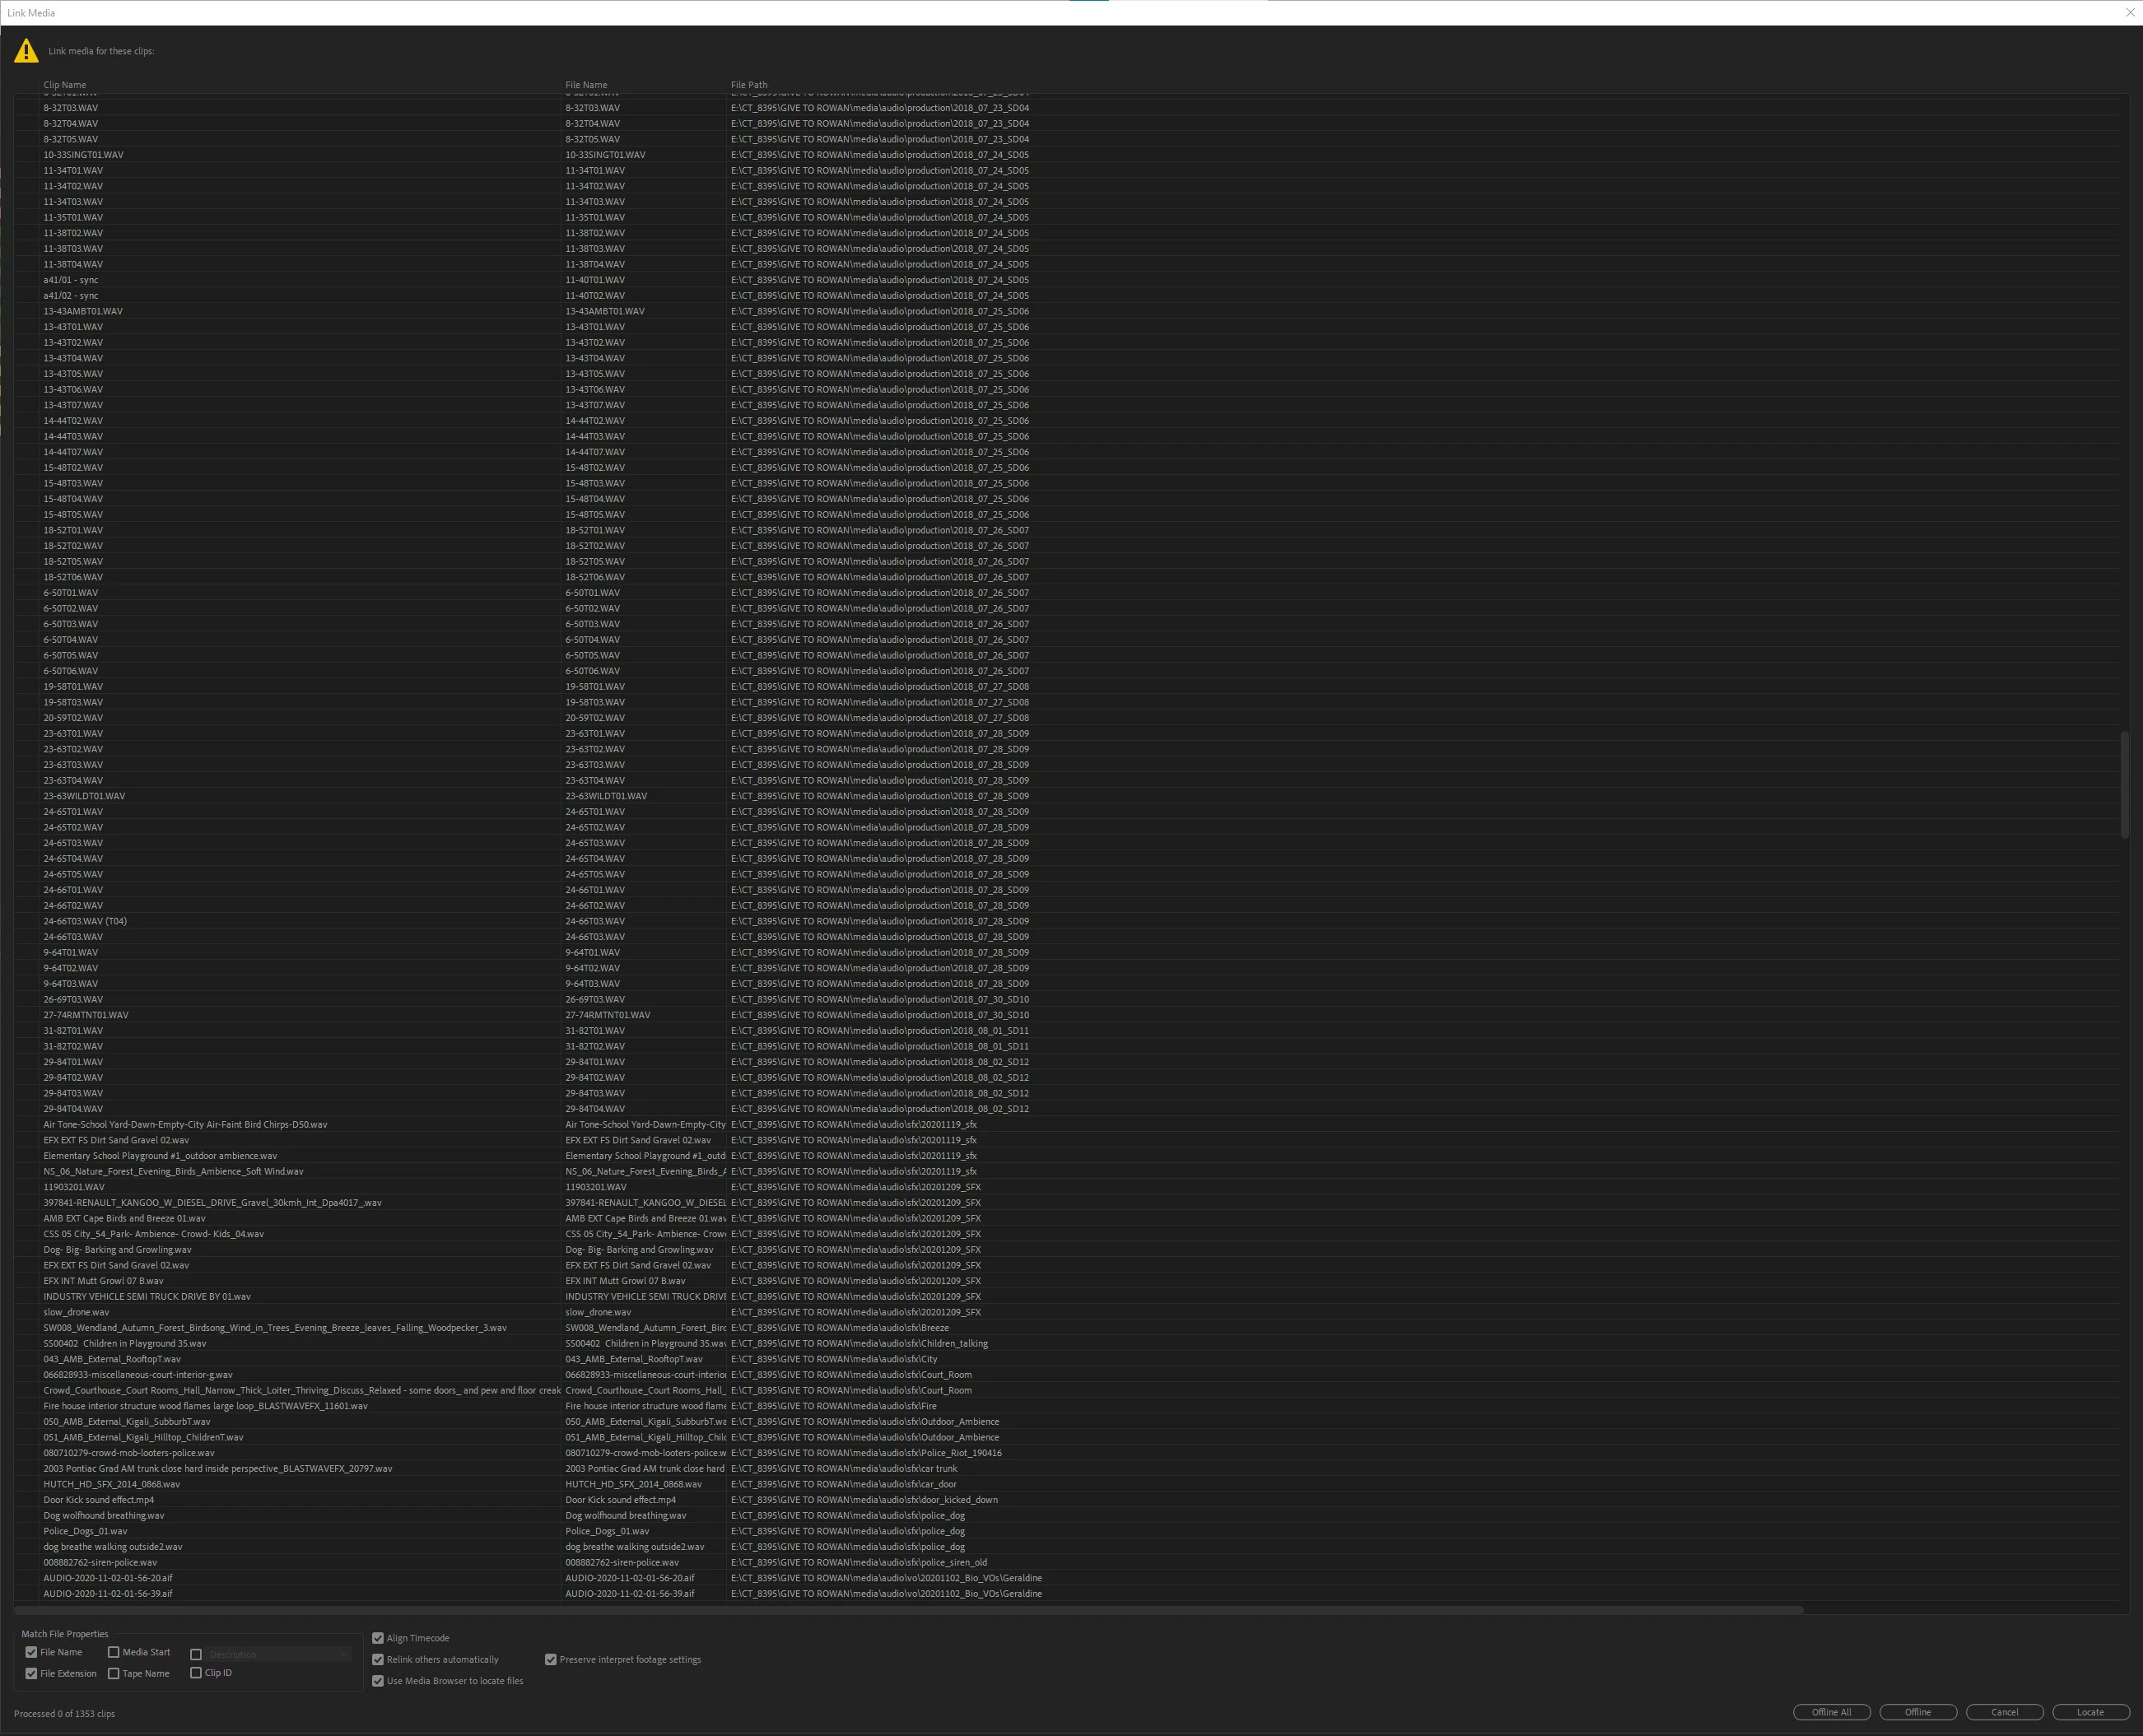Click the yellow warning triangle icon
2143x1736 pixels.
[x=26, y=51]
